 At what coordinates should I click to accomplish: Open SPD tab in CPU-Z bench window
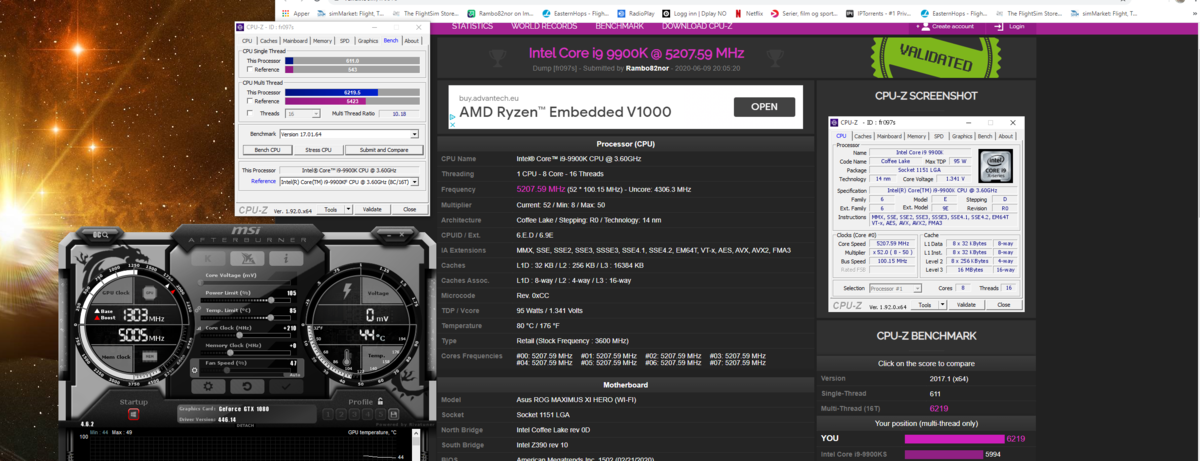click(344, 41)
